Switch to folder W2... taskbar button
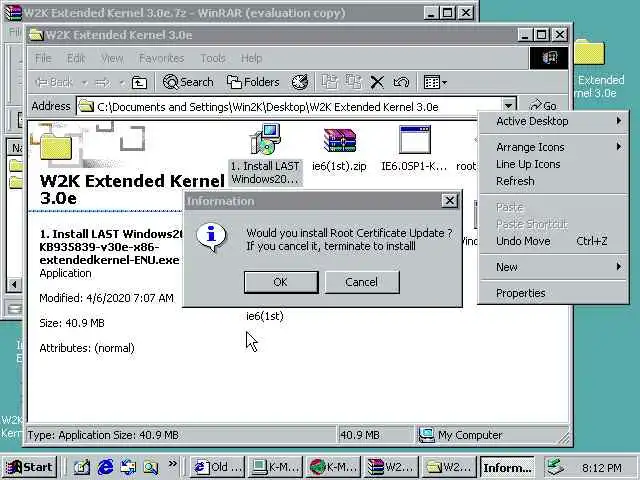Viewport: 640px width, 480px height. point(449,467)
